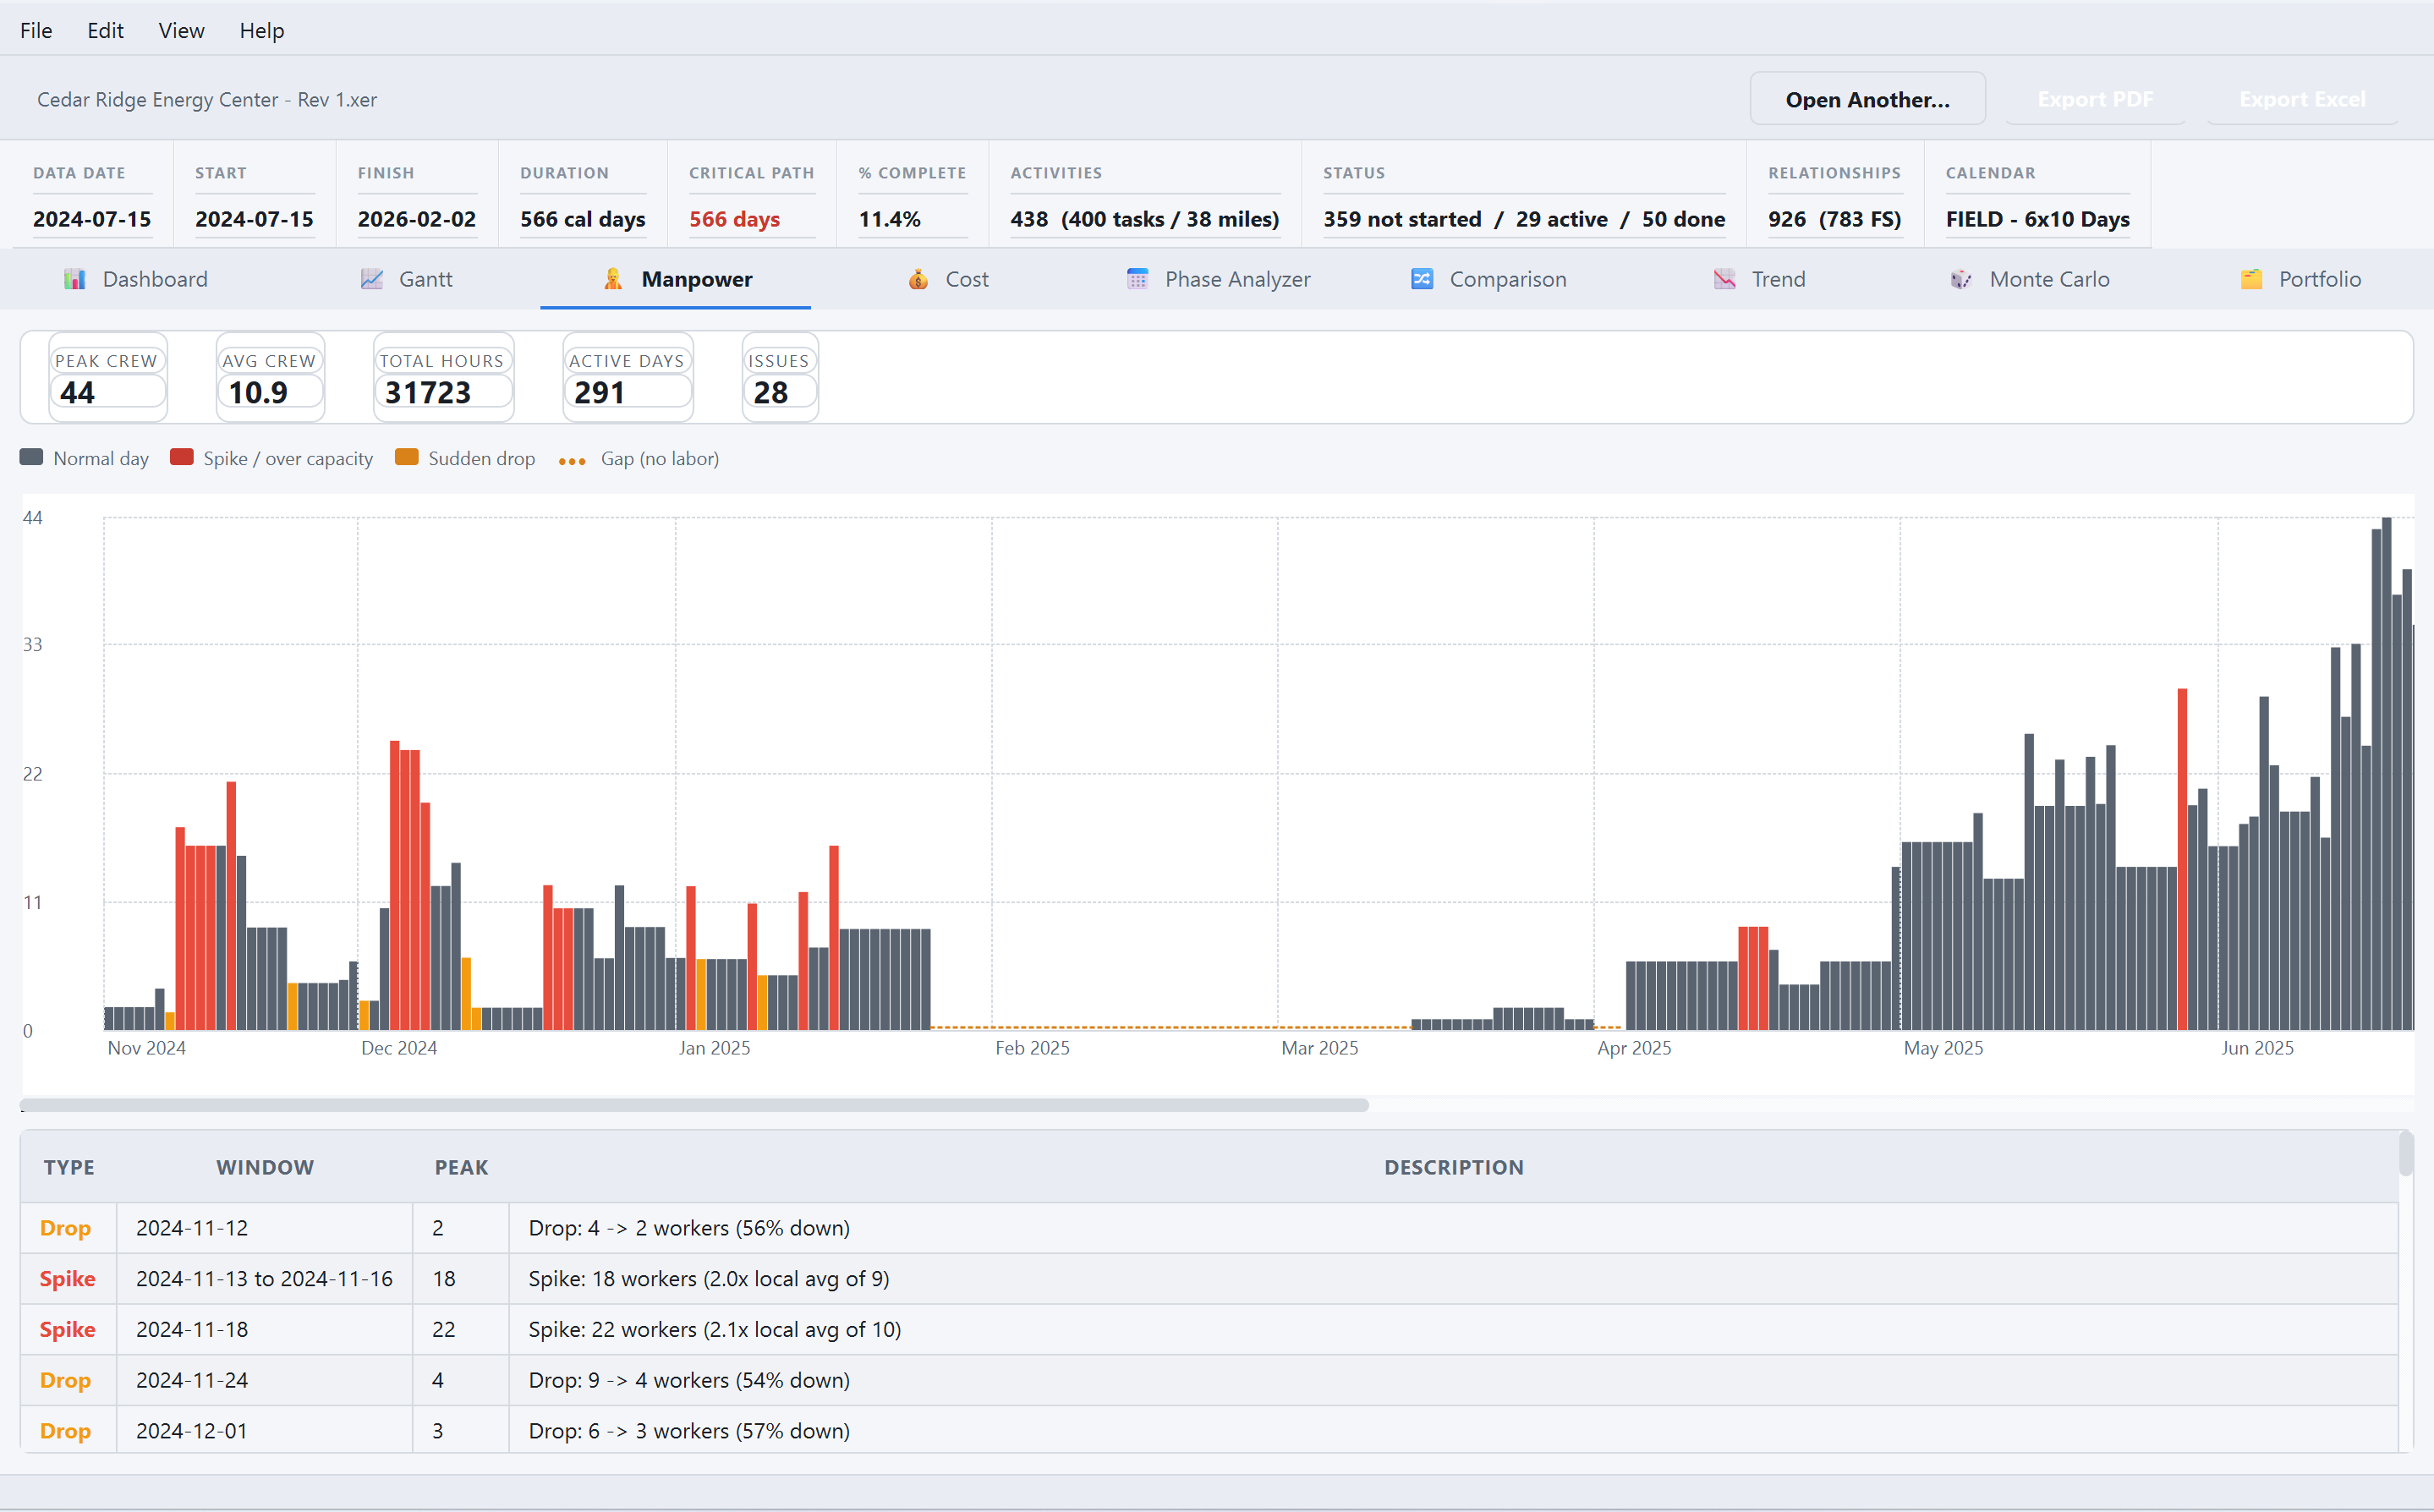The image size is (2434, 1512).
Task: Click the Spike / over capacity red swatch
Action: 182,457
